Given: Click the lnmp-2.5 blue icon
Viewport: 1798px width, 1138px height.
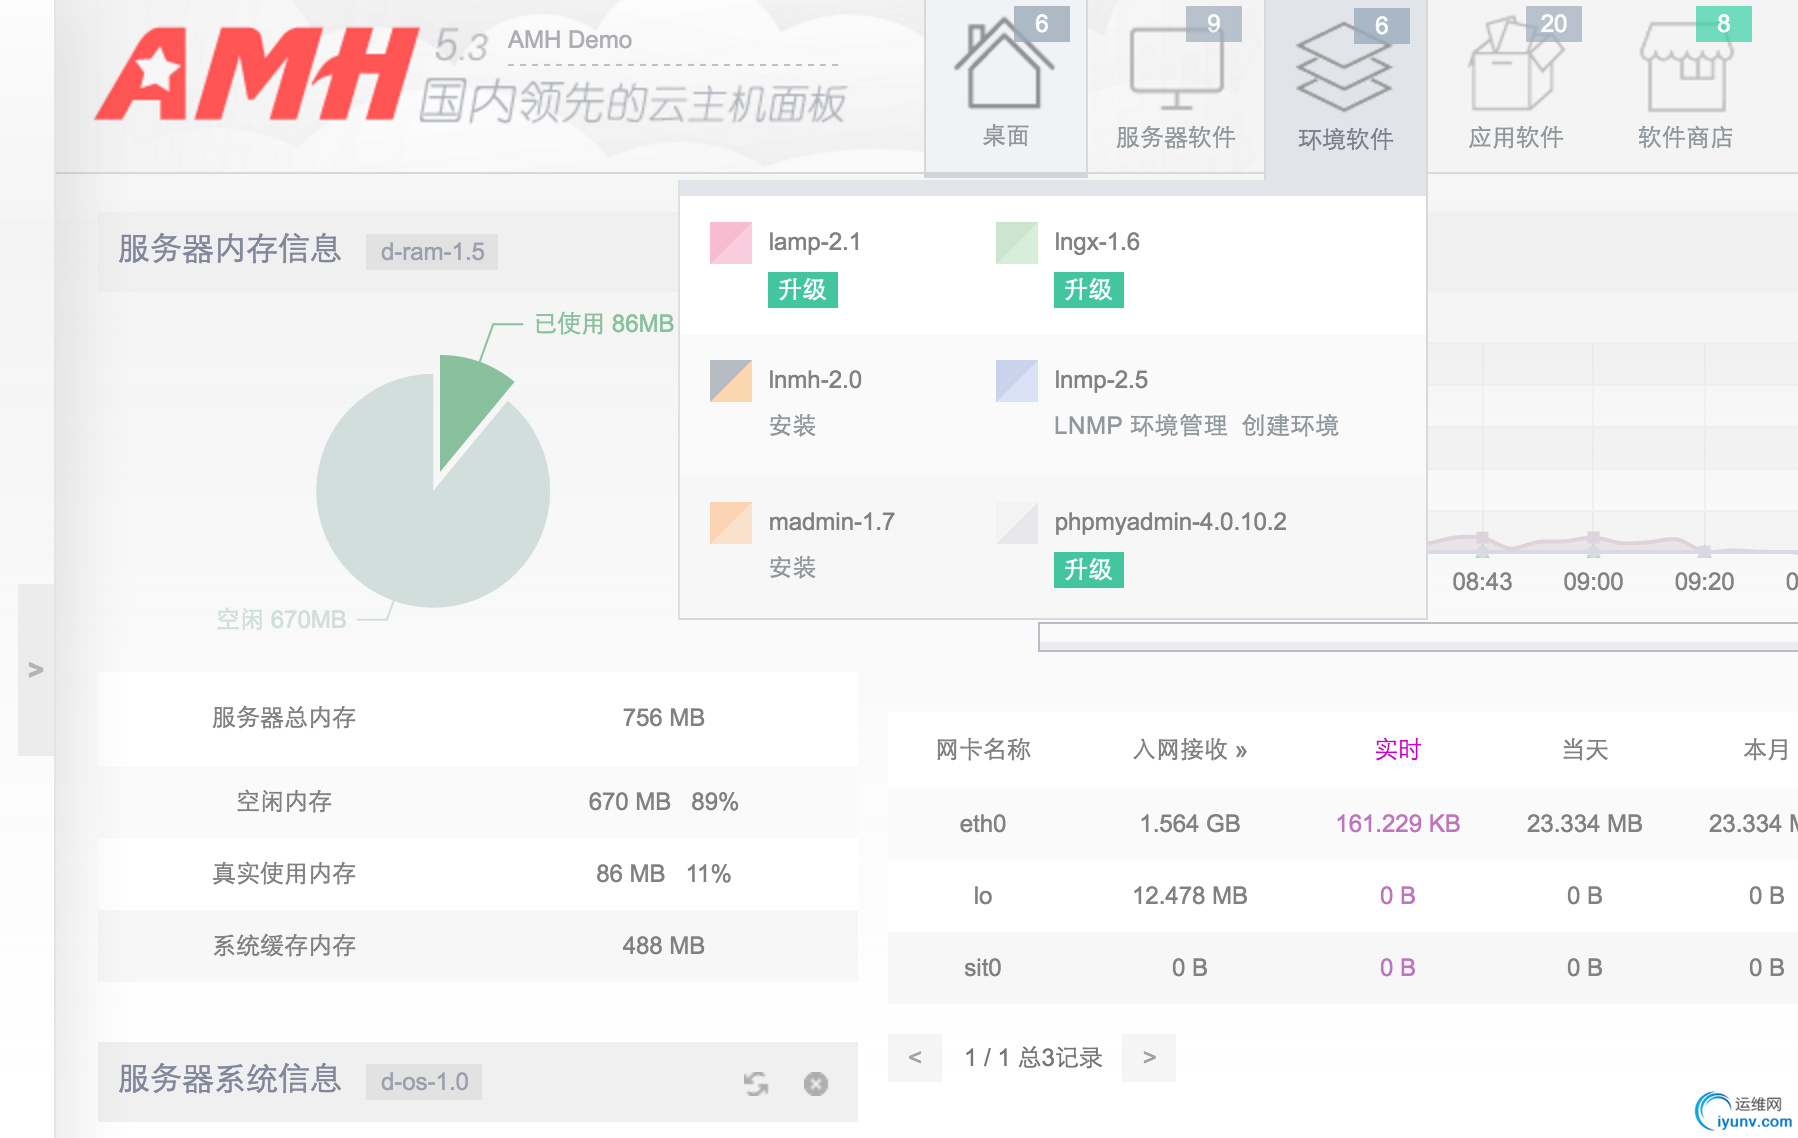Looking at the screenshot, I should pyautogui.click(x=1017, y=381).
